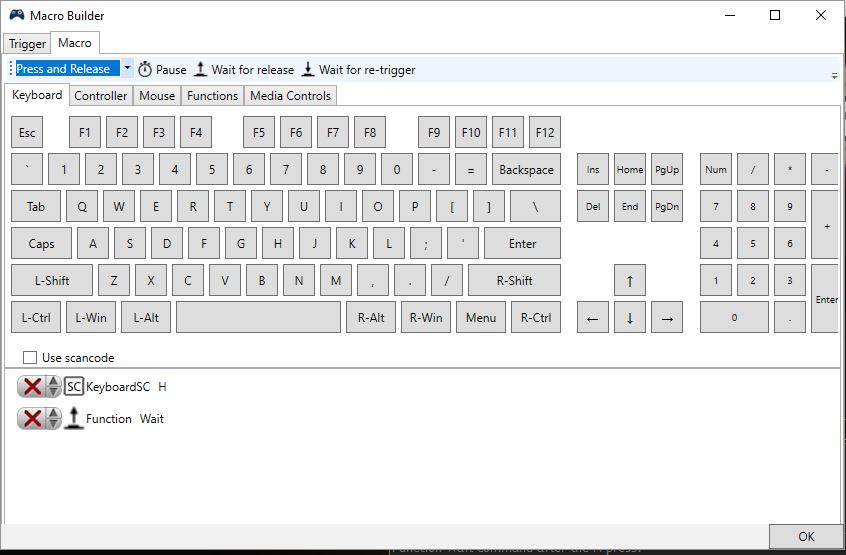Screen dimensions: 846x555
Task: Switch to the Trigger tab
Action: point(27,44)
